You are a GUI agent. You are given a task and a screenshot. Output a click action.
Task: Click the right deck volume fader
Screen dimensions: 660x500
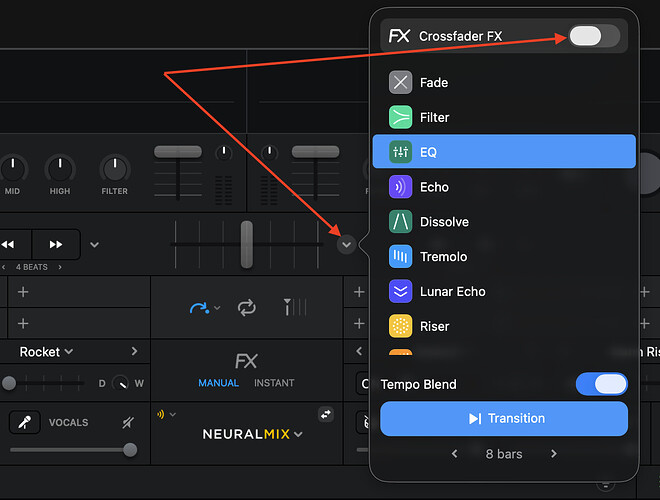pos(315,152)
